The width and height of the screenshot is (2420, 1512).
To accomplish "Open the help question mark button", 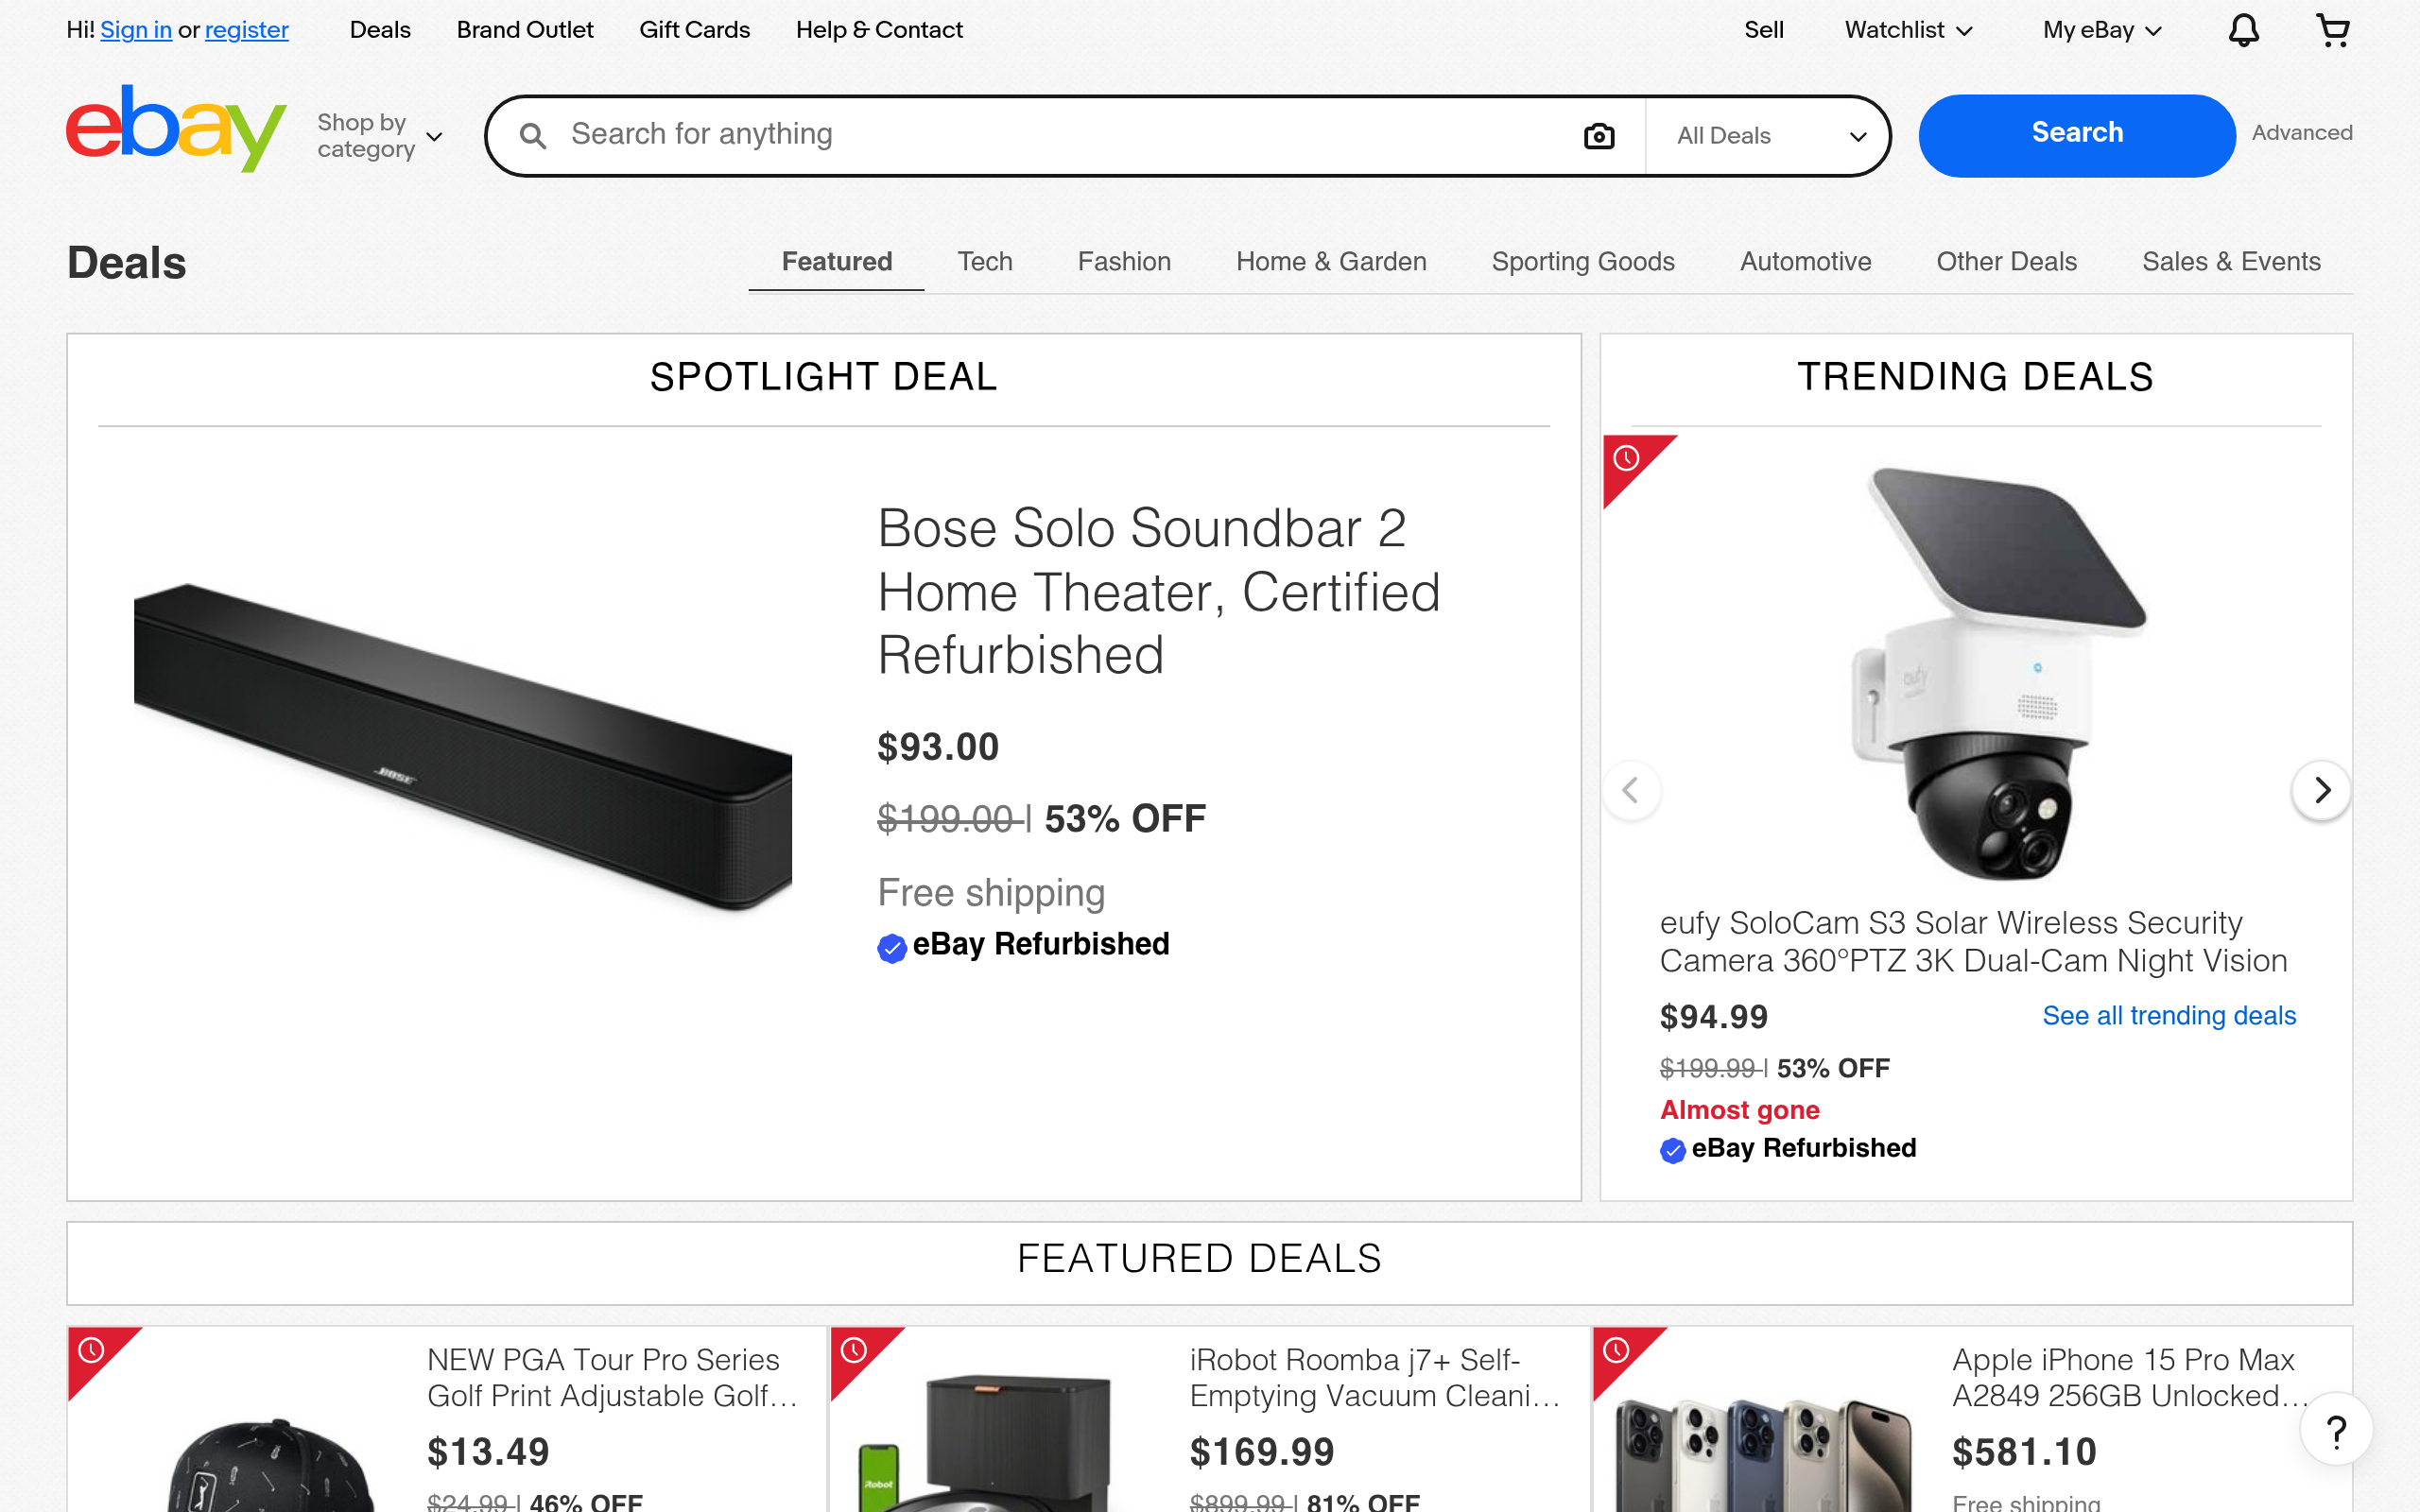I will click(x=2336, y=1432).
